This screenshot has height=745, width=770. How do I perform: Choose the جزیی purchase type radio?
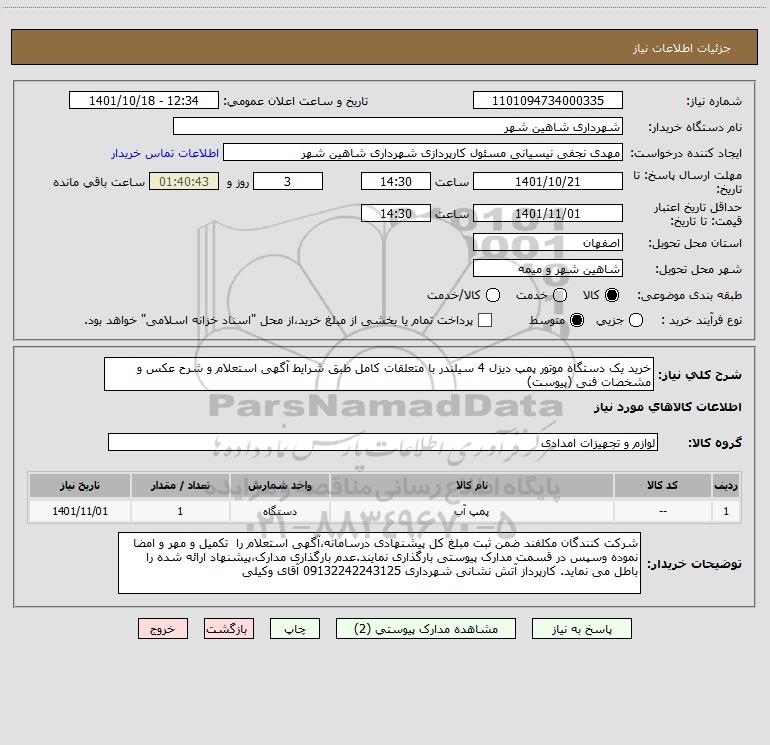click(x=635, y=320)
